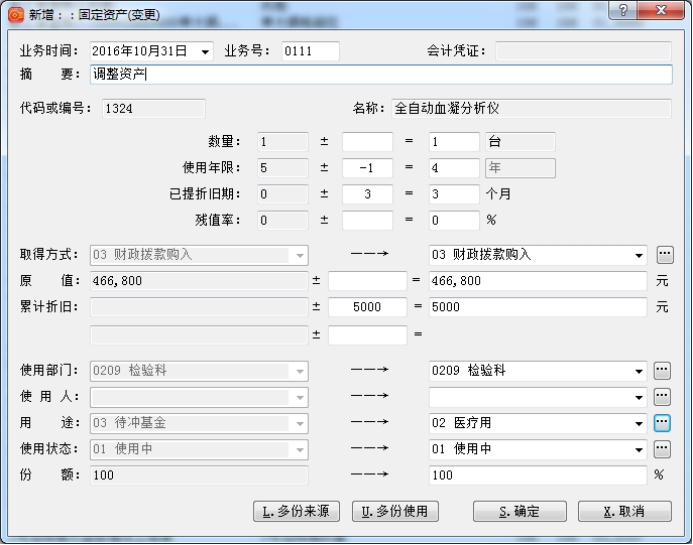This screenshot has width=693, height=545.
Task: Click the 代码或编号 field showing 1324
Action: pyautogui.click(x=153, y=109)
